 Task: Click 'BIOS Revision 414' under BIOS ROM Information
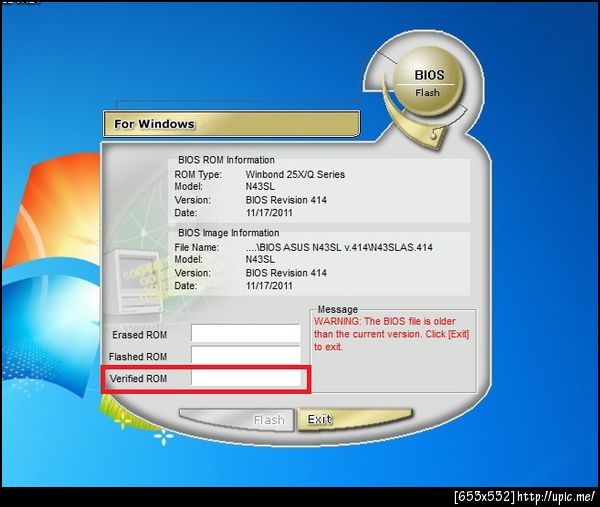point(286,200)
